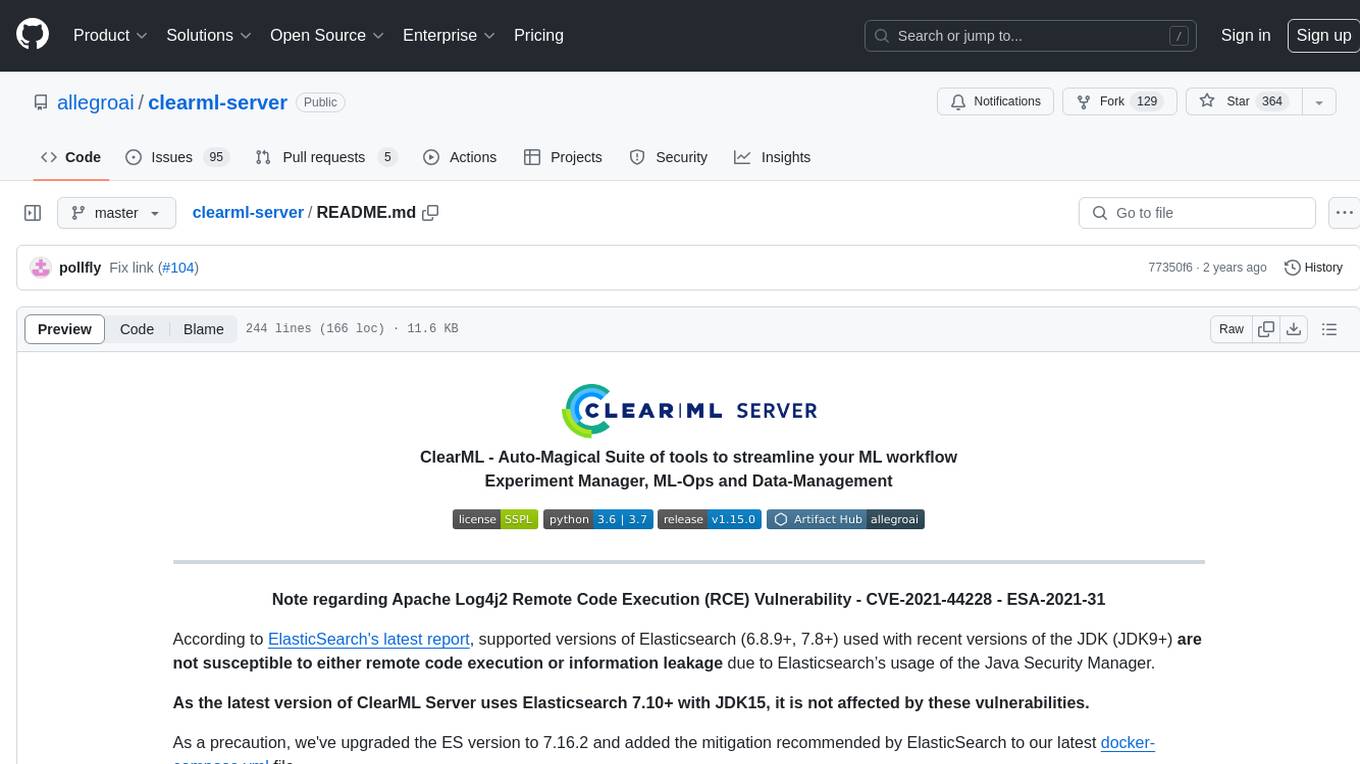Switch to the Security tab
This screenshot has width=1360, height=764.
668,157
